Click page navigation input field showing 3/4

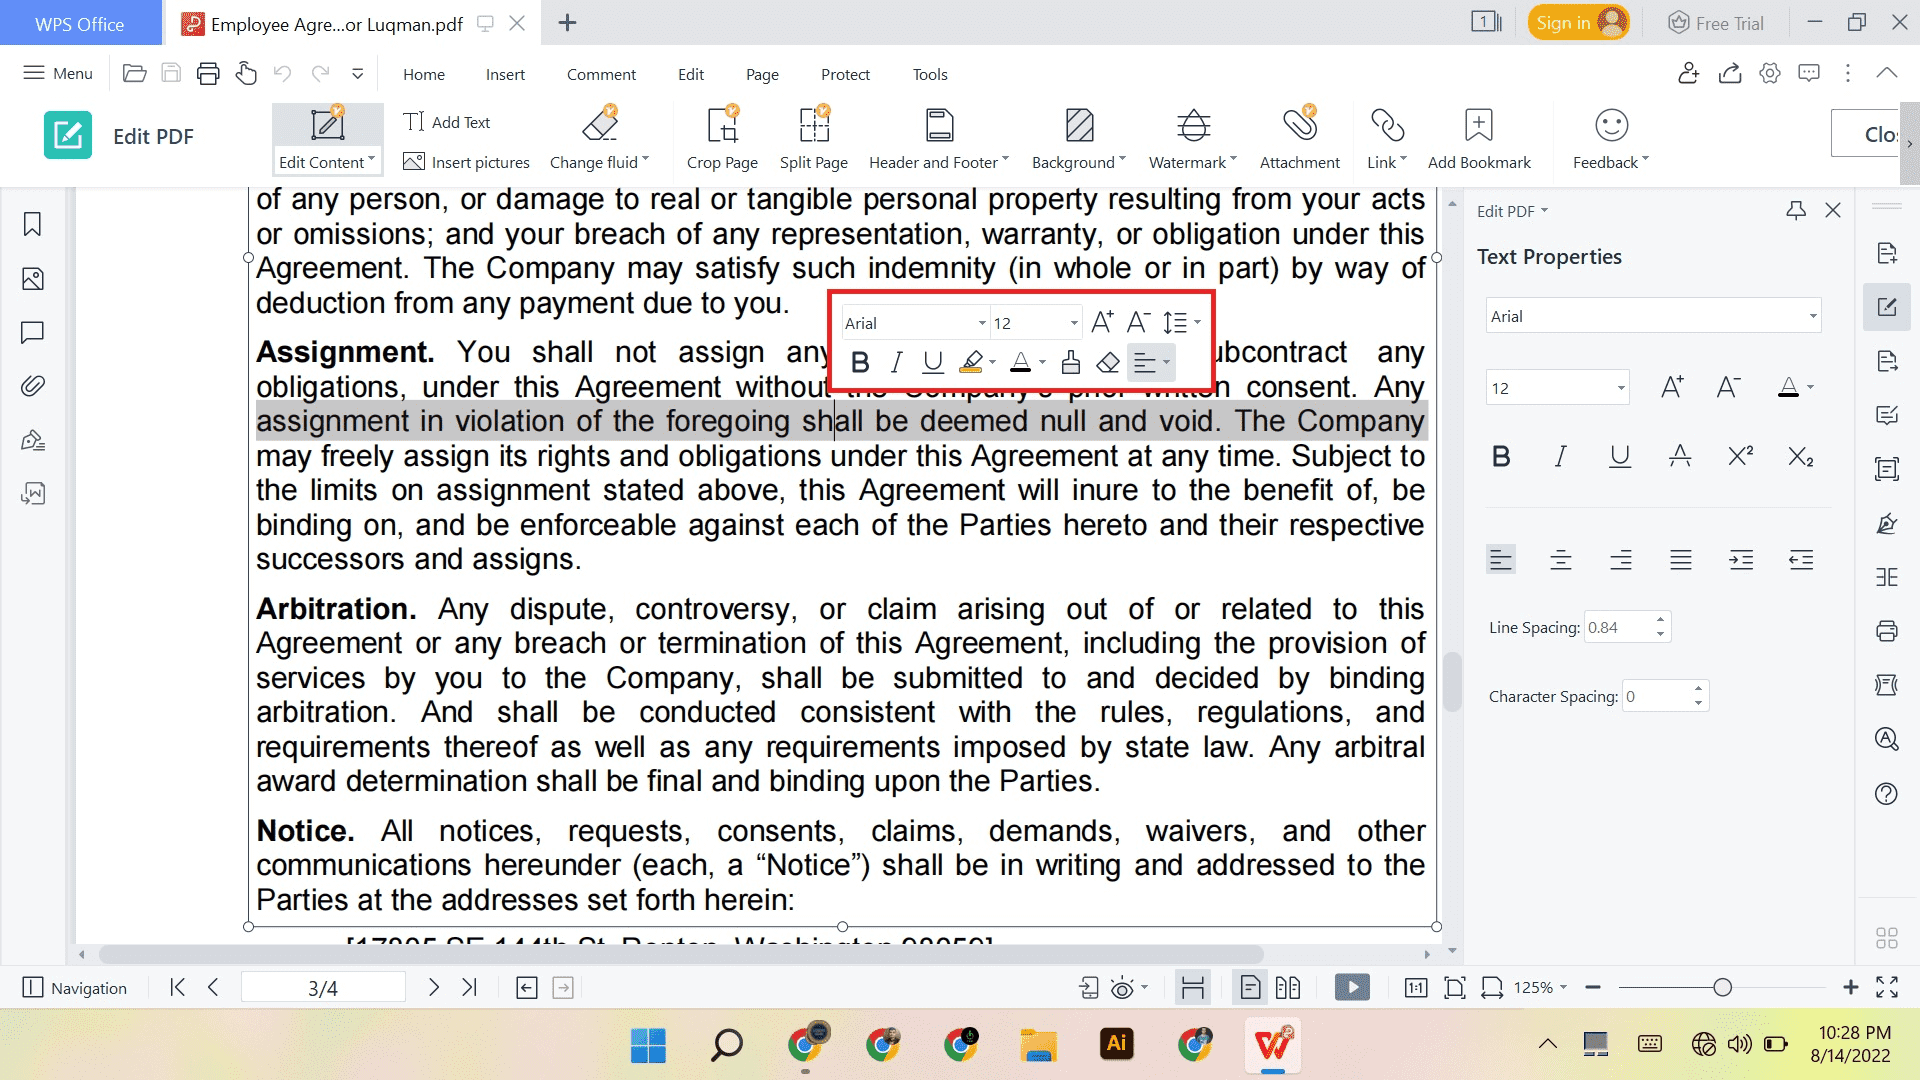(x=322, y=986)
